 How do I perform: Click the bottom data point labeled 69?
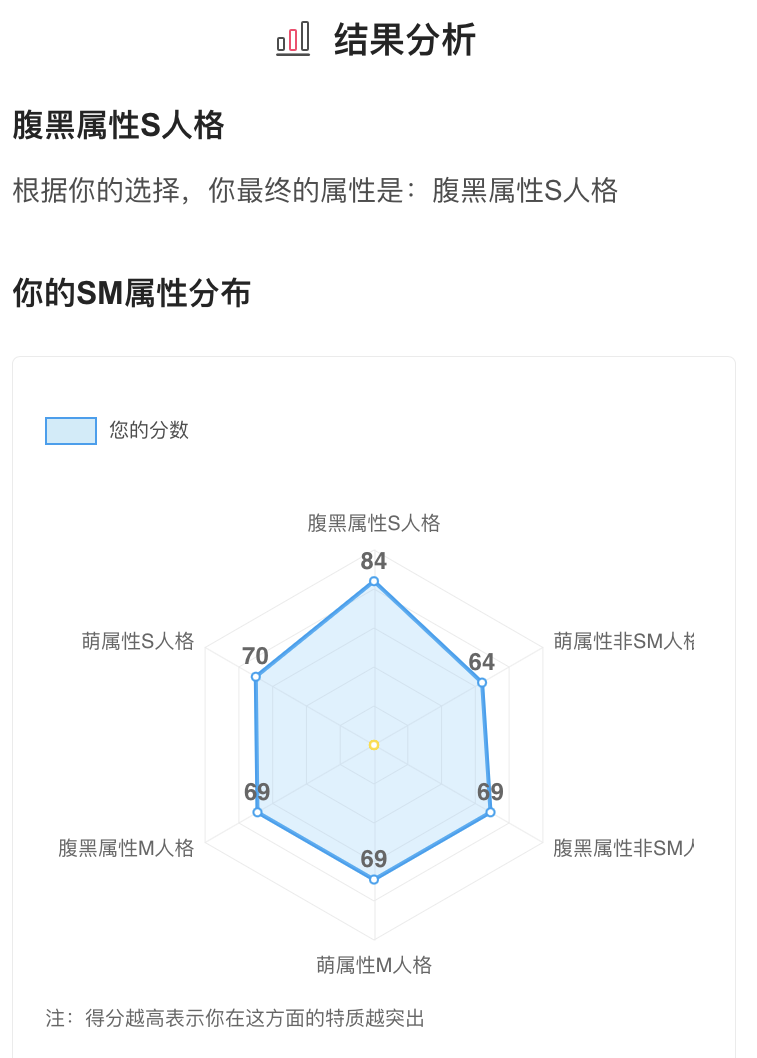click(374, 879)
